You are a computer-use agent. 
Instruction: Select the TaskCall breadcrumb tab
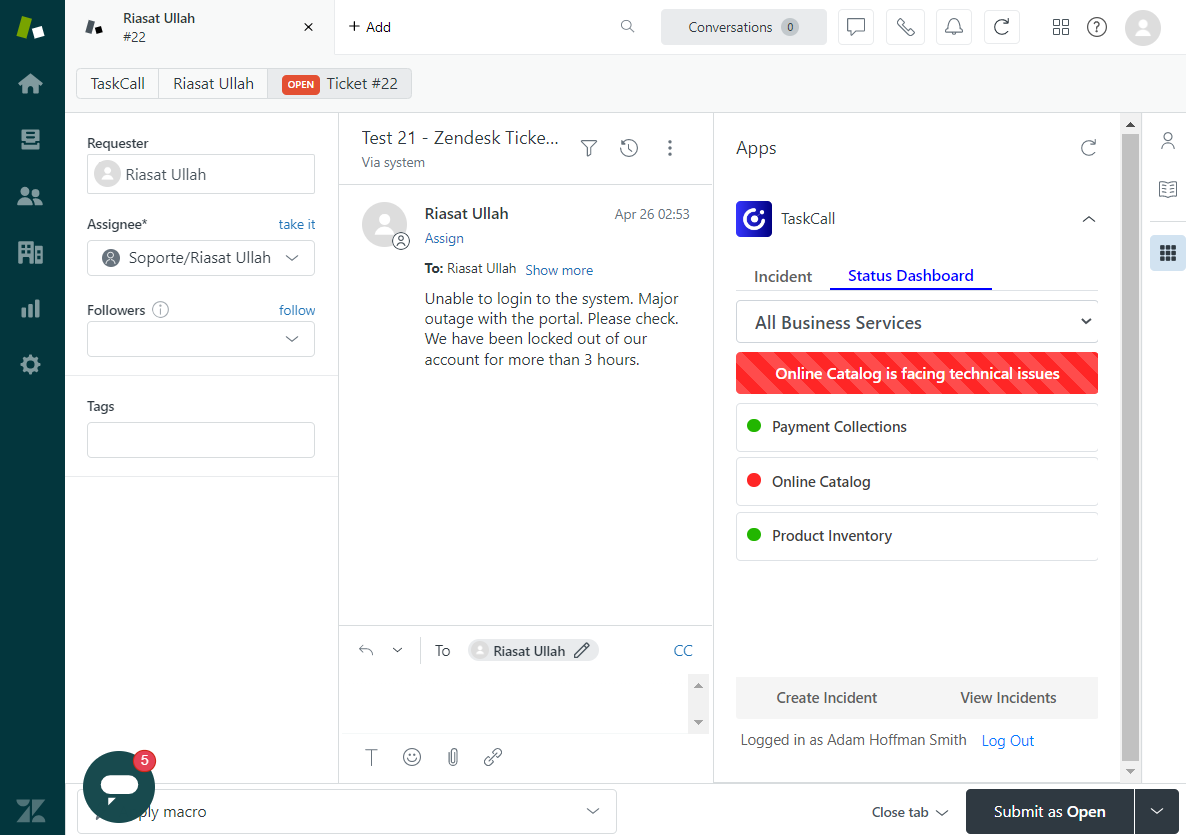point(118,84)
